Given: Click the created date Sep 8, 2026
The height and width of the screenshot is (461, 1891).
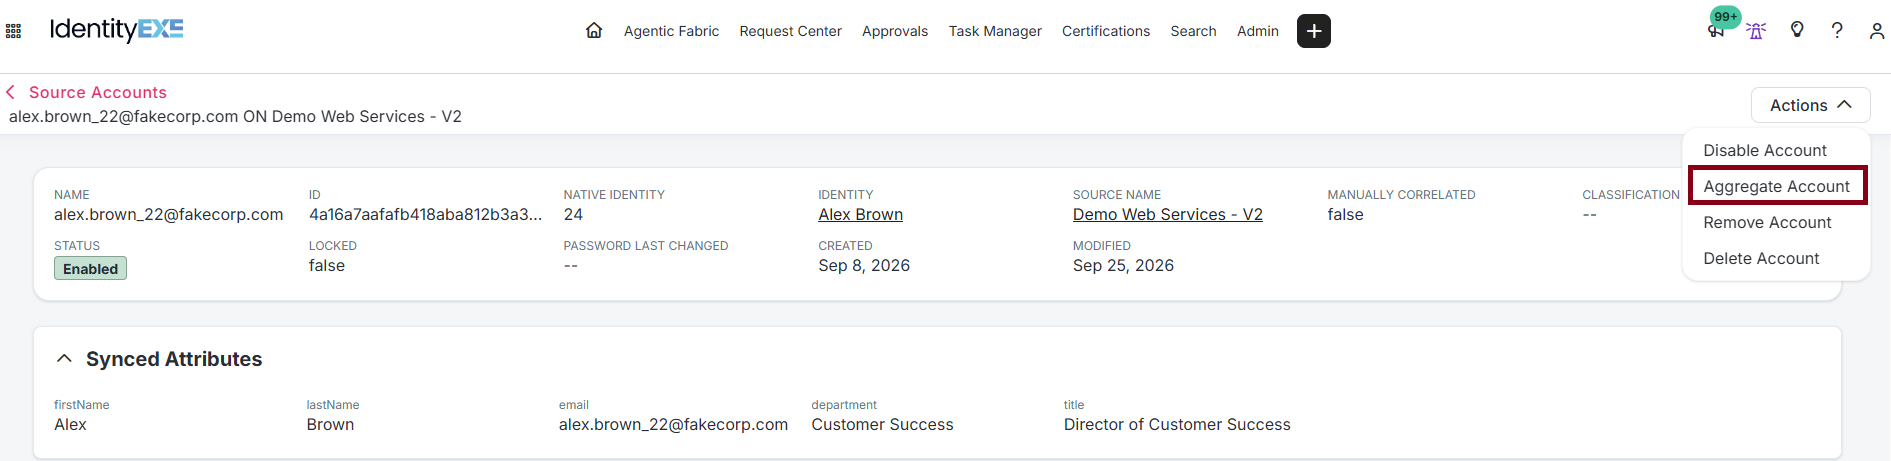Looking at the screenshot, I should click(x=864, y=265).
